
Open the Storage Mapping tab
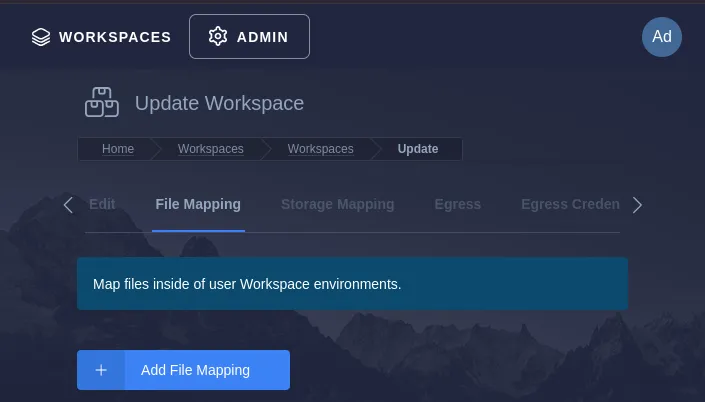point(337,204)
